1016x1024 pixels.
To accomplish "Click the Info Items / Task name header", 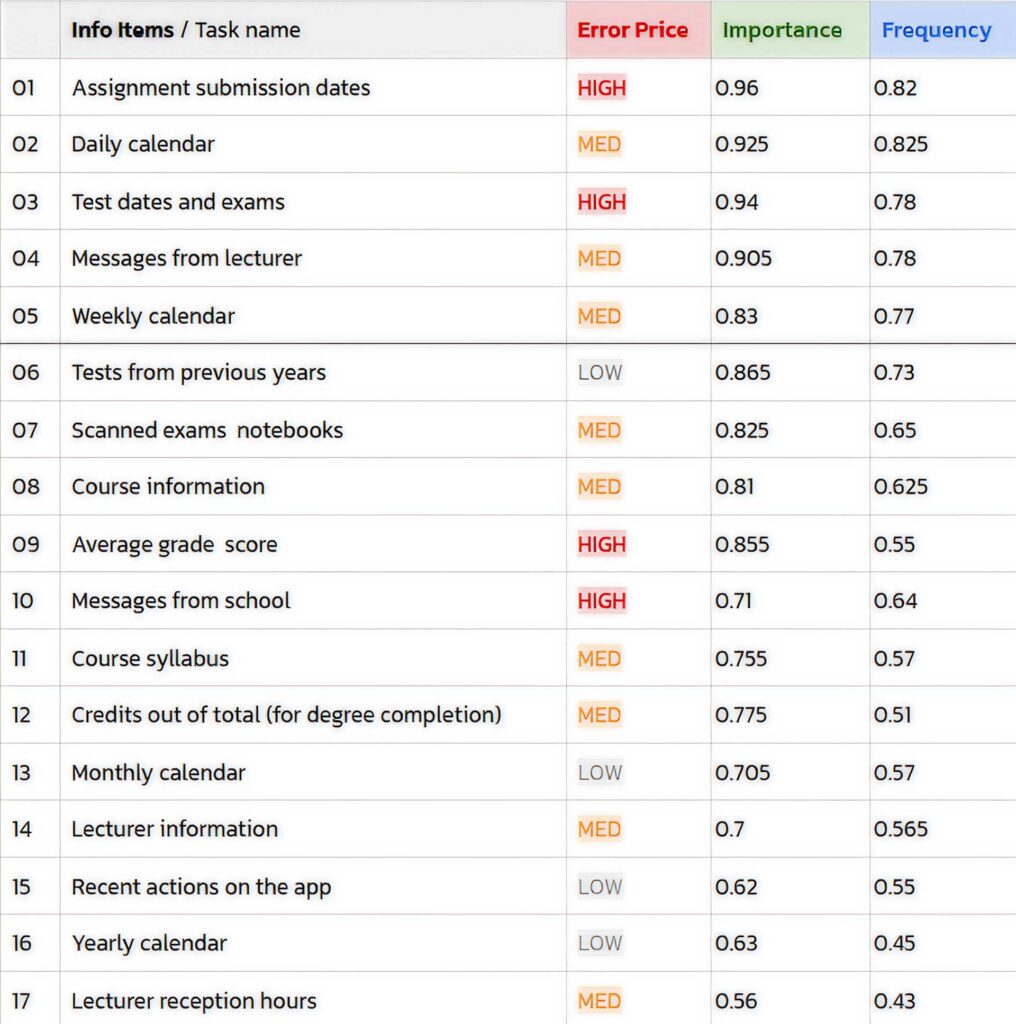I will [x=185, y=30].
